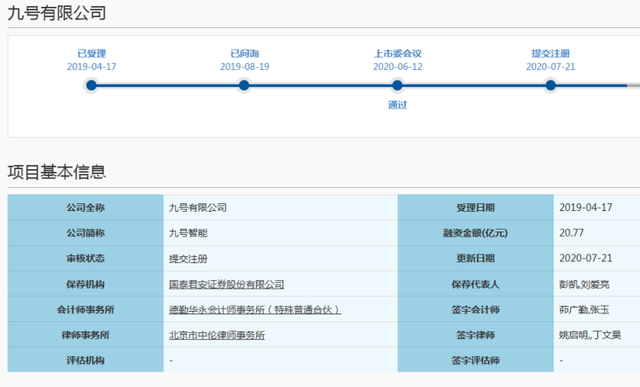640x387 pixels.
Task: Click the 评估机构 header cell
Action: (x=85, y=360)
